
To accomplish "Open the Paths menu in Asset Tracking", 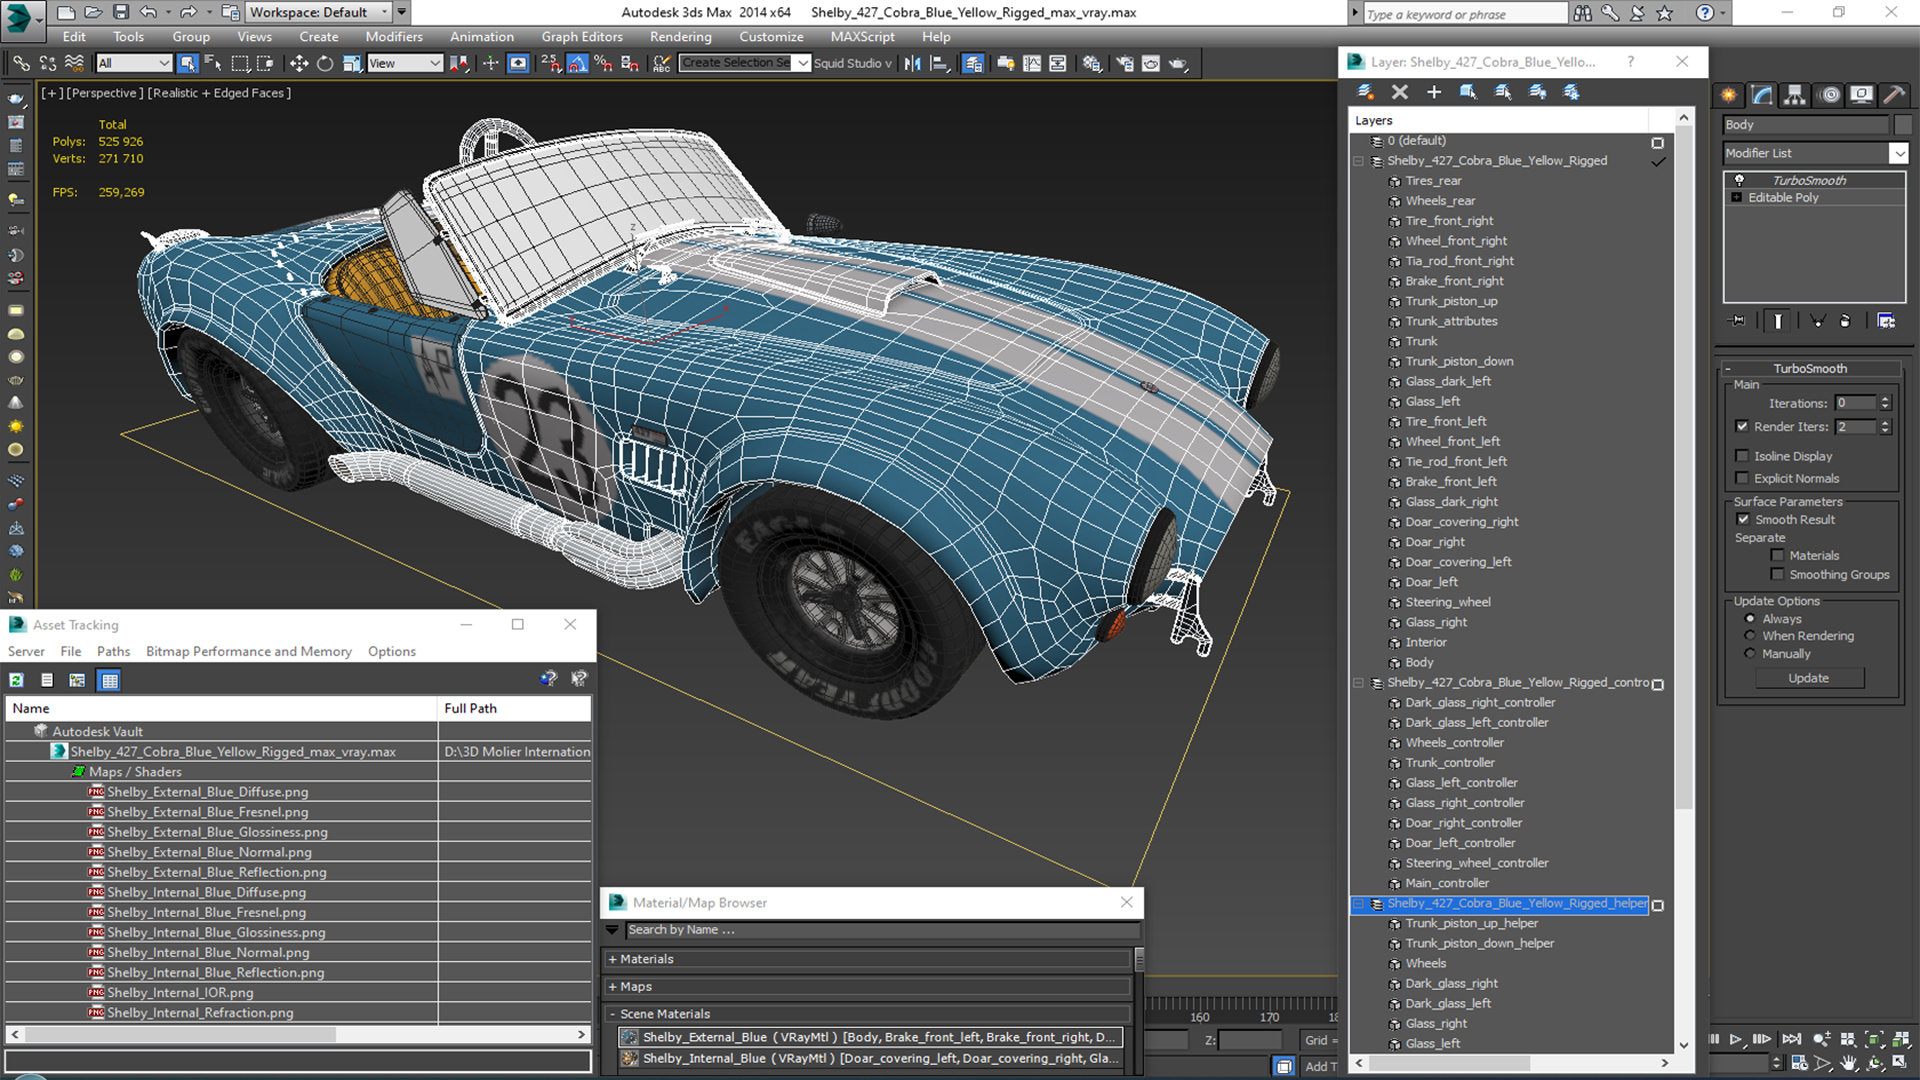I will tap(113, 651).
